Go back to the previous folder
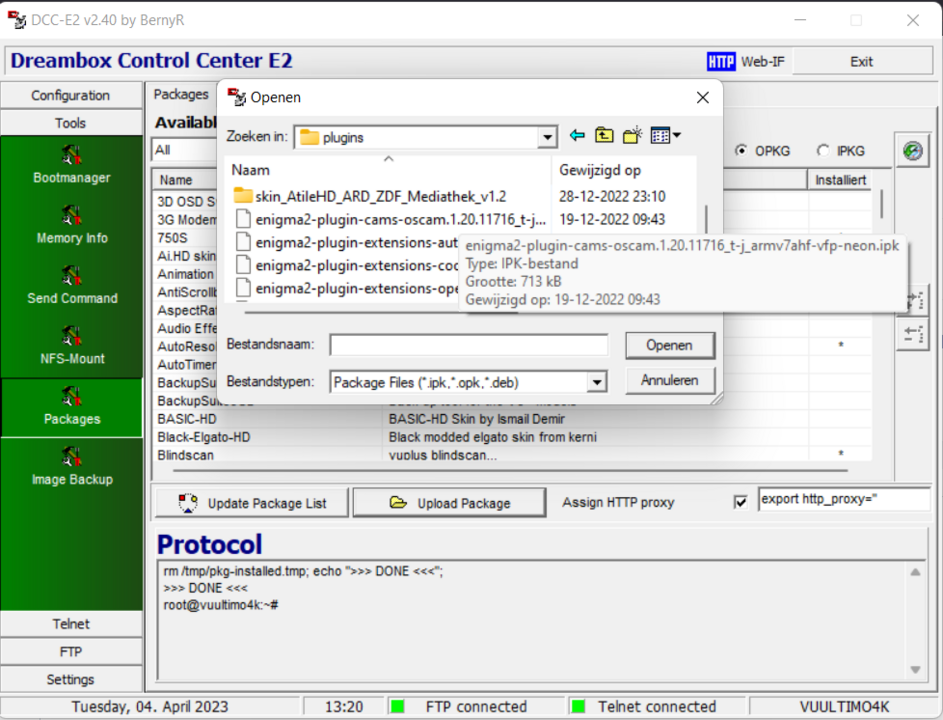 pyautogui.click(x=576, y=133)
